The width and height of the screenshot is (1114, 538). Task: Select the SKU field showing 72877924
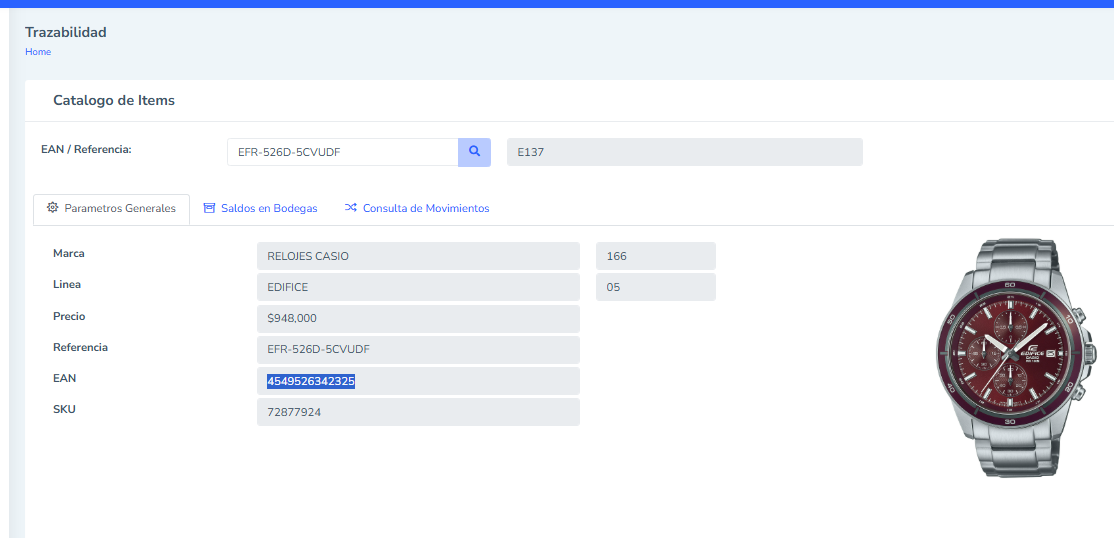(x=418, y=412)
